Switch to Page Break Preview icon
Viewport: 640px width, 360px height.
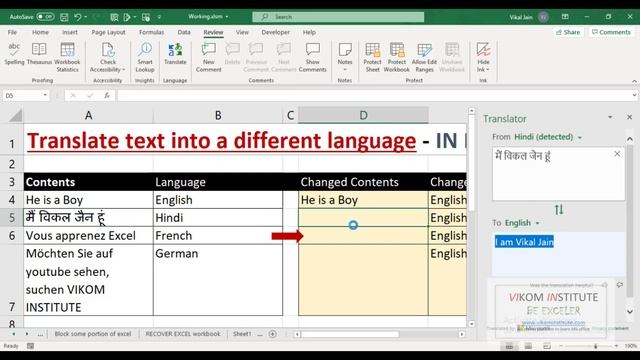547,346
